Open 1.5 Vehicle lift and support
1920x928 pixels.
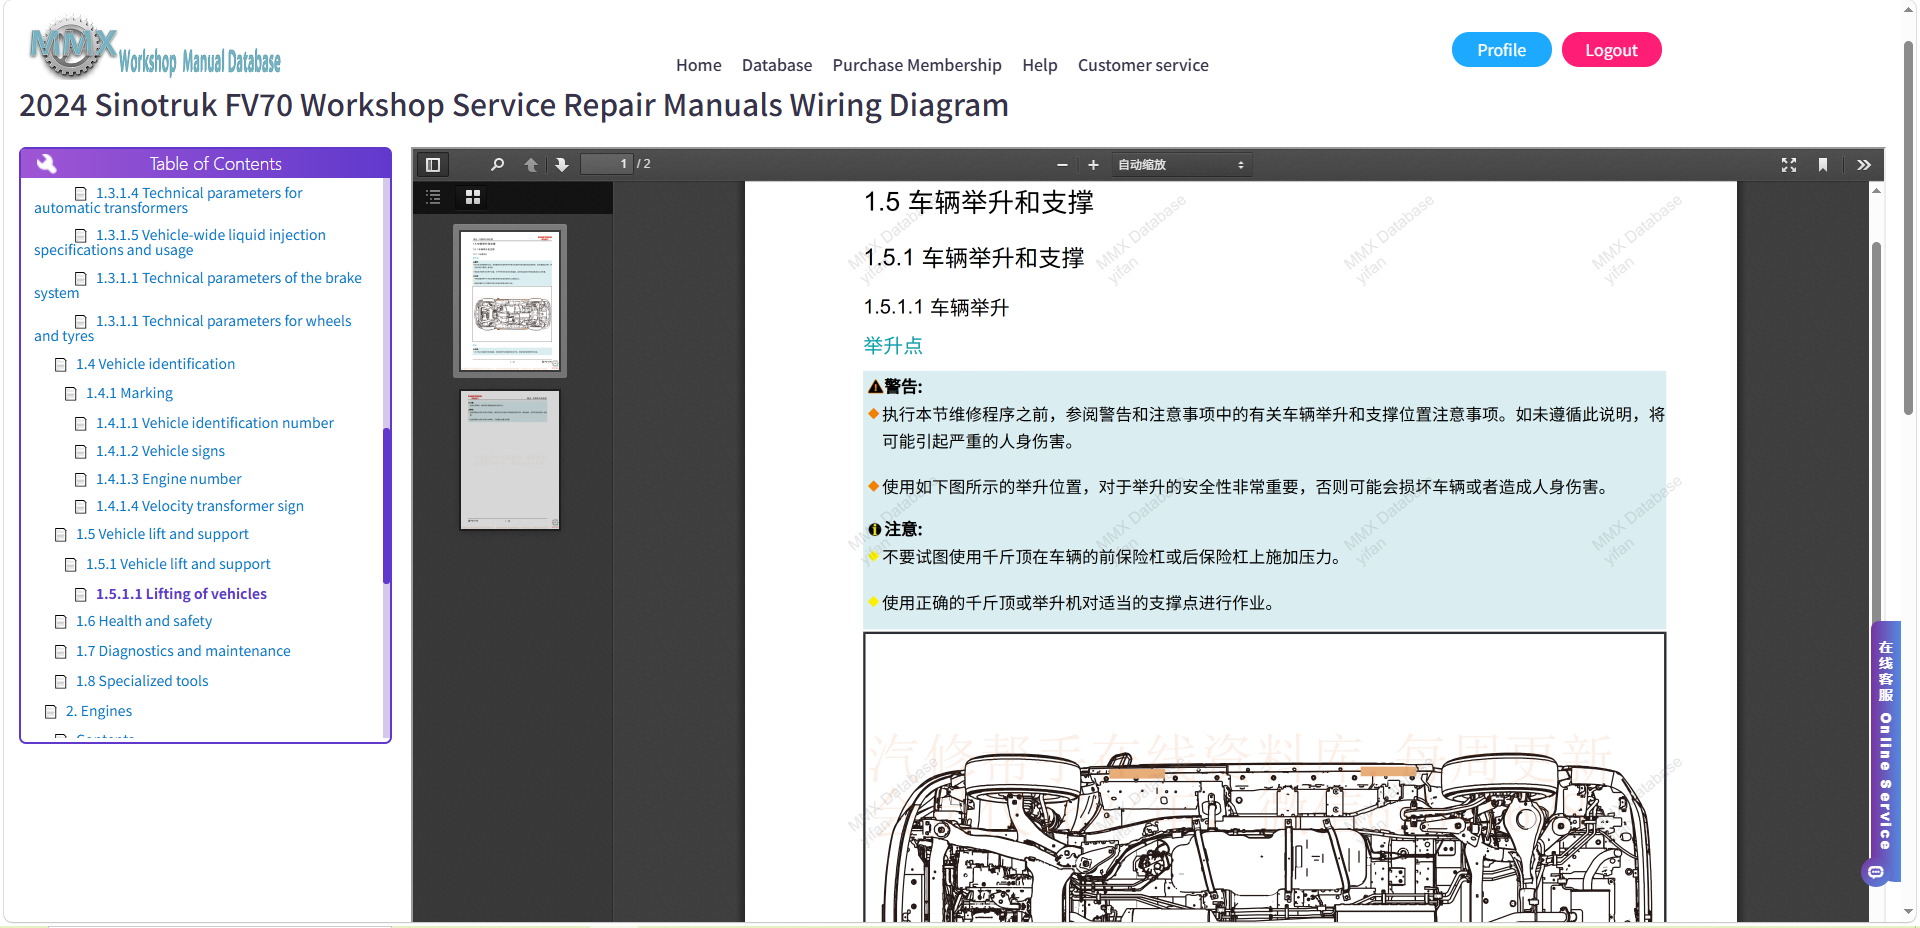pos(162,534)
